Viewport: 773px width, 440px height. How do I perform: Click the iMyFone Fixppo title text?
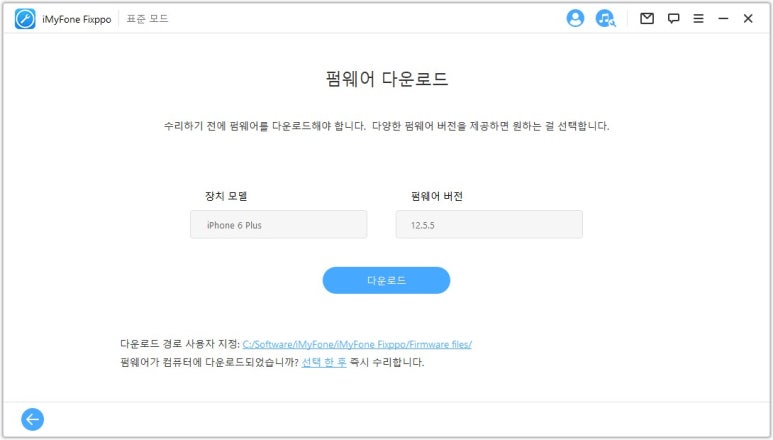[x=76, y=20]
